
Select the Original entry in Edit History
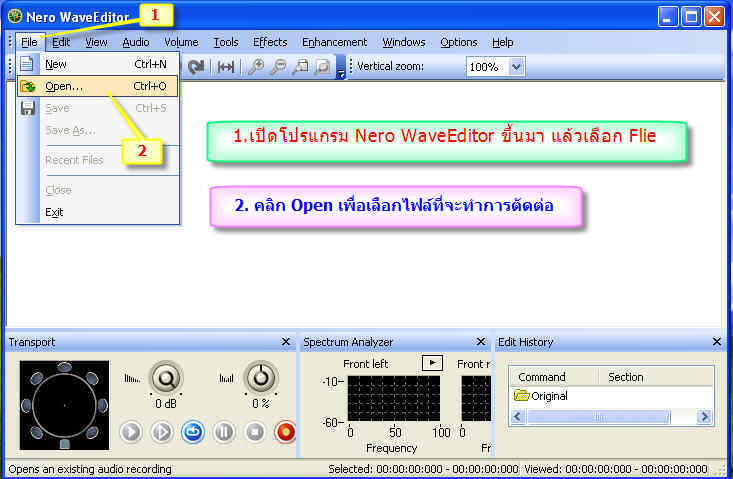[x=541, y=396]
